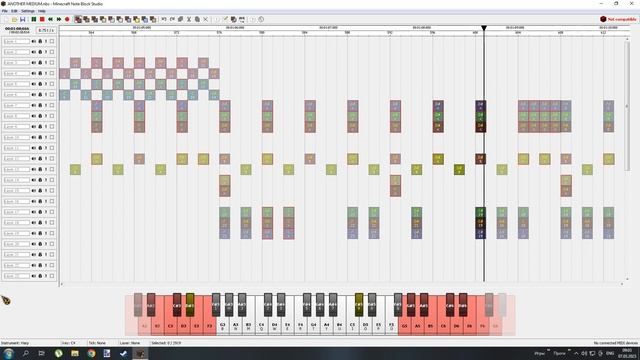Toggle the lock on Layer 14
The width and height of the screenshot is (640, 360).
pos(40,180)
